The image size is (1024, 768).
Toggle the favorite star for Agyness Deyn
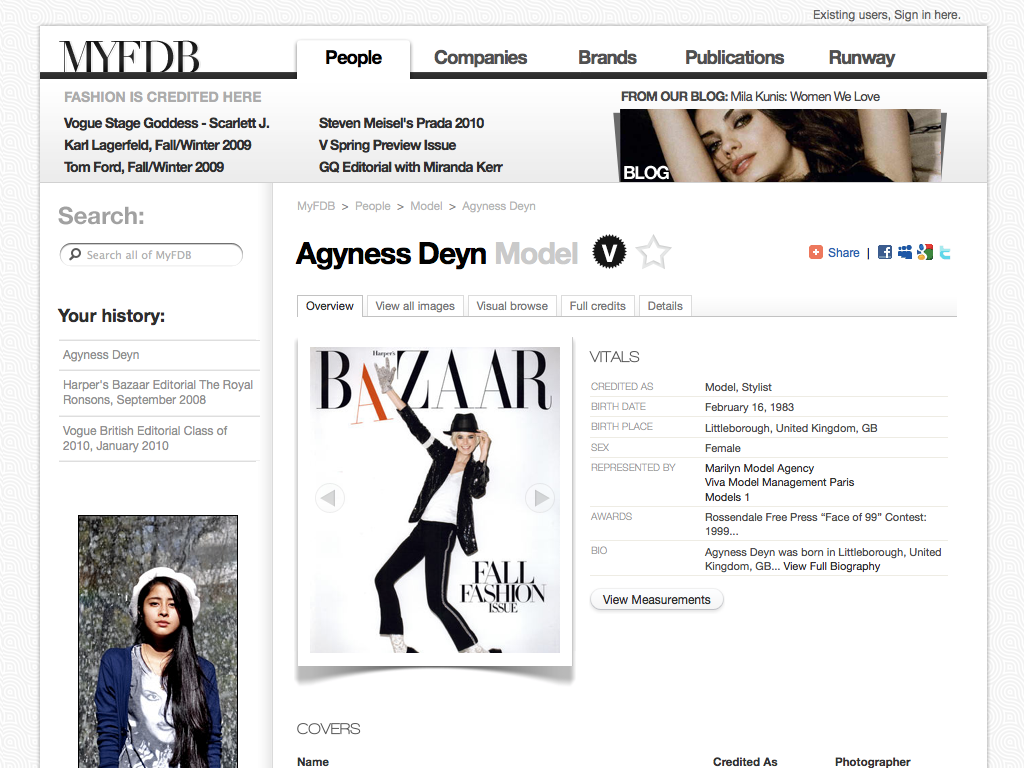pyautogui.click(x=653, y=253)
